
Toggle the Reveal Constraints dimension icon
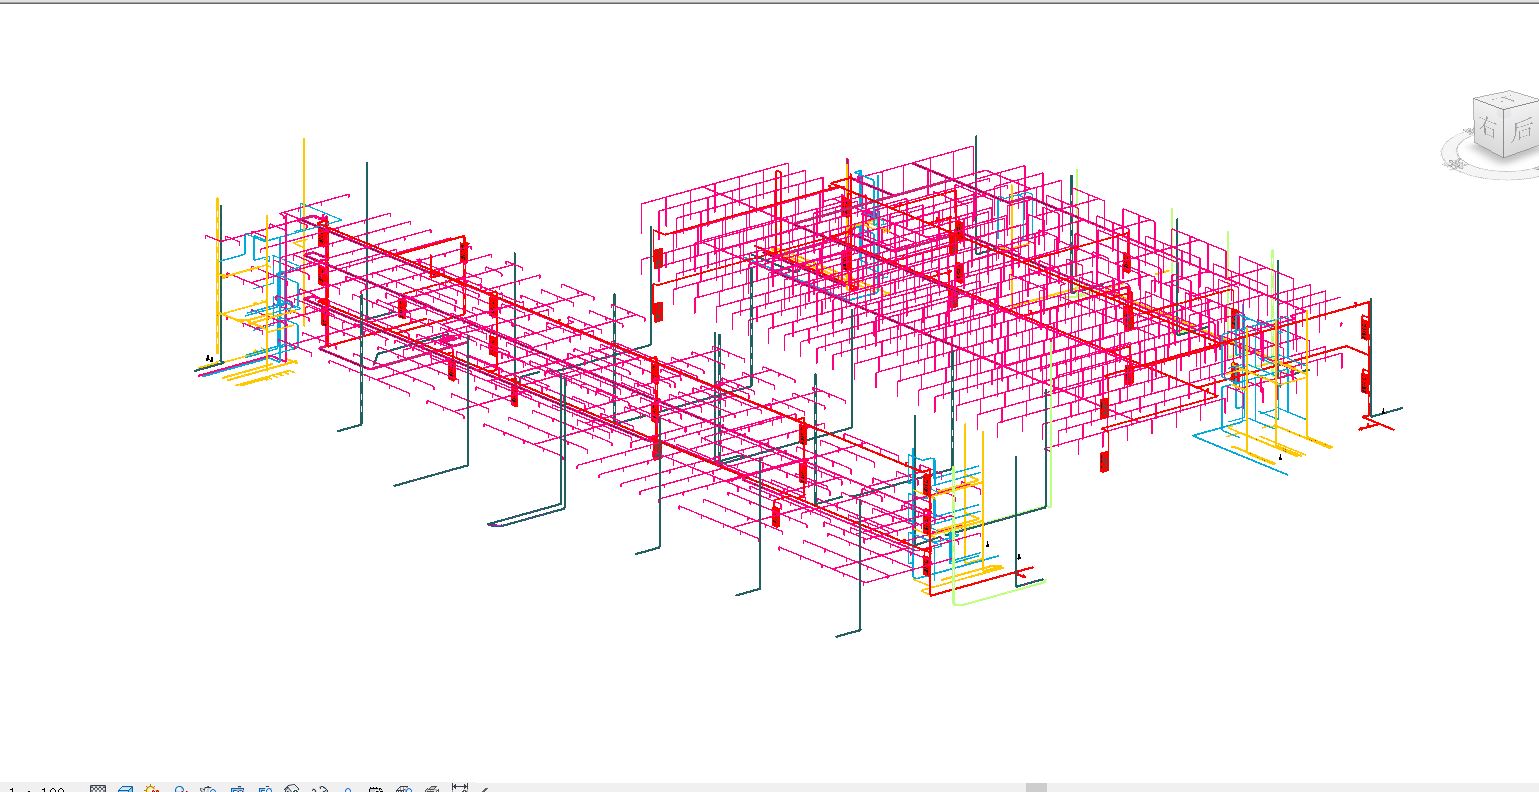tap(460, 788)
